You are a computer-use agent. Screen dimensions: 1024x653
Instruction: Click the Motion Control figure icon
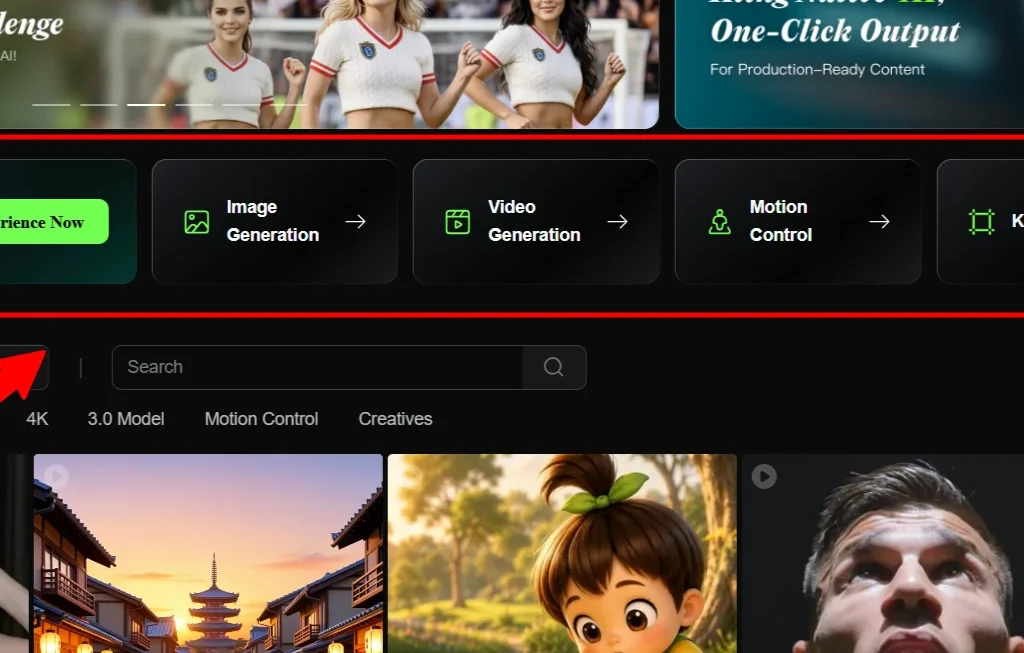[720, 222]
